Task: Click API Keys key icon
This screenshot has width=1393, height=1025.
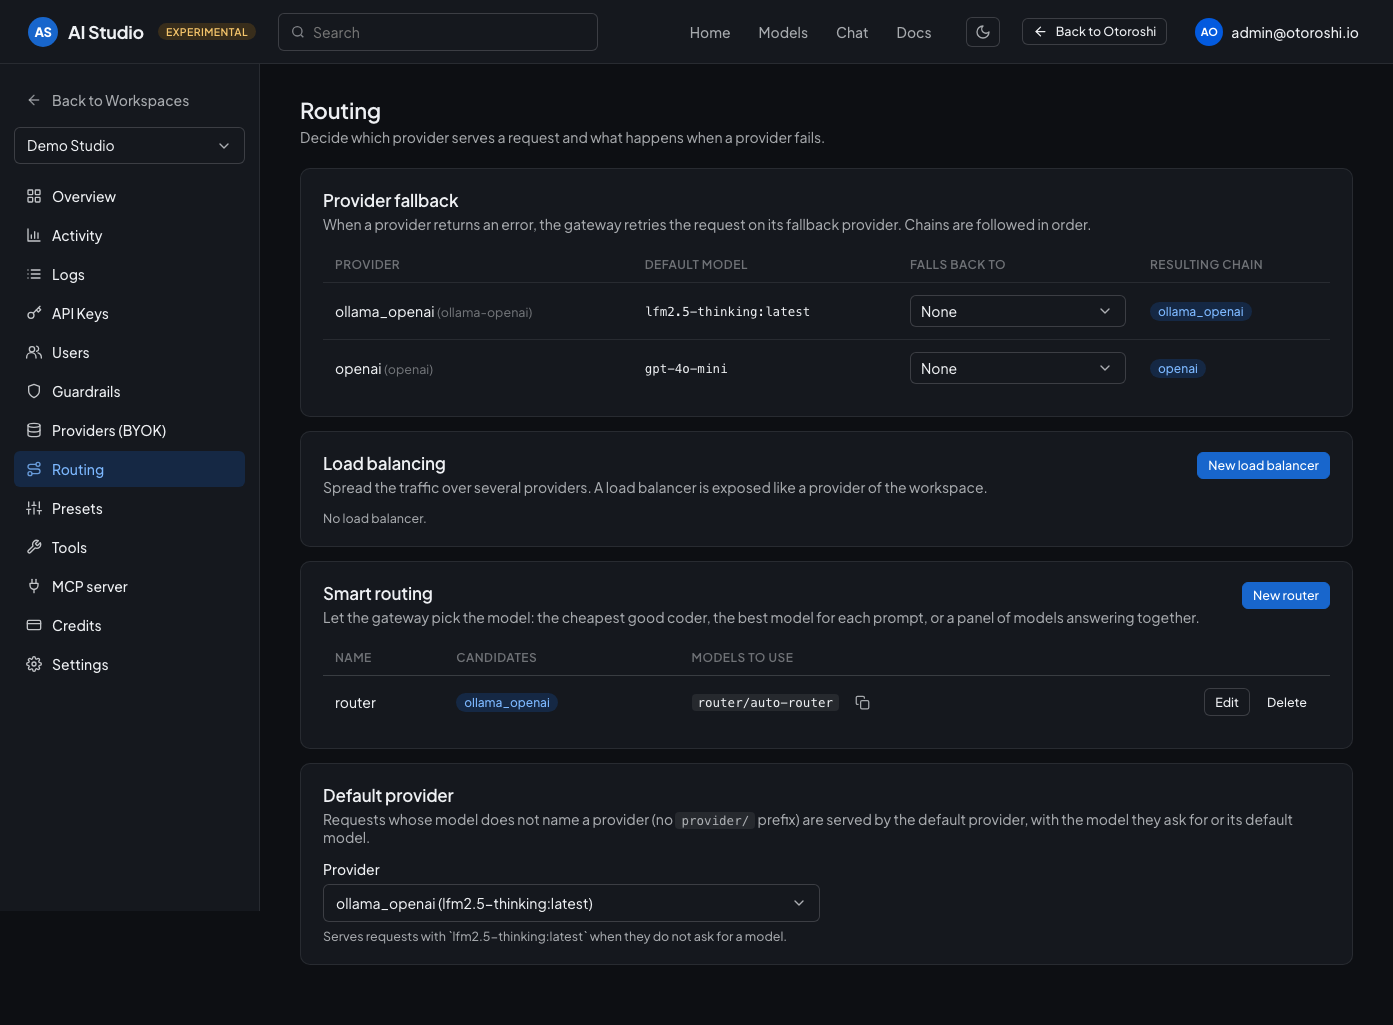Action: 34,313
